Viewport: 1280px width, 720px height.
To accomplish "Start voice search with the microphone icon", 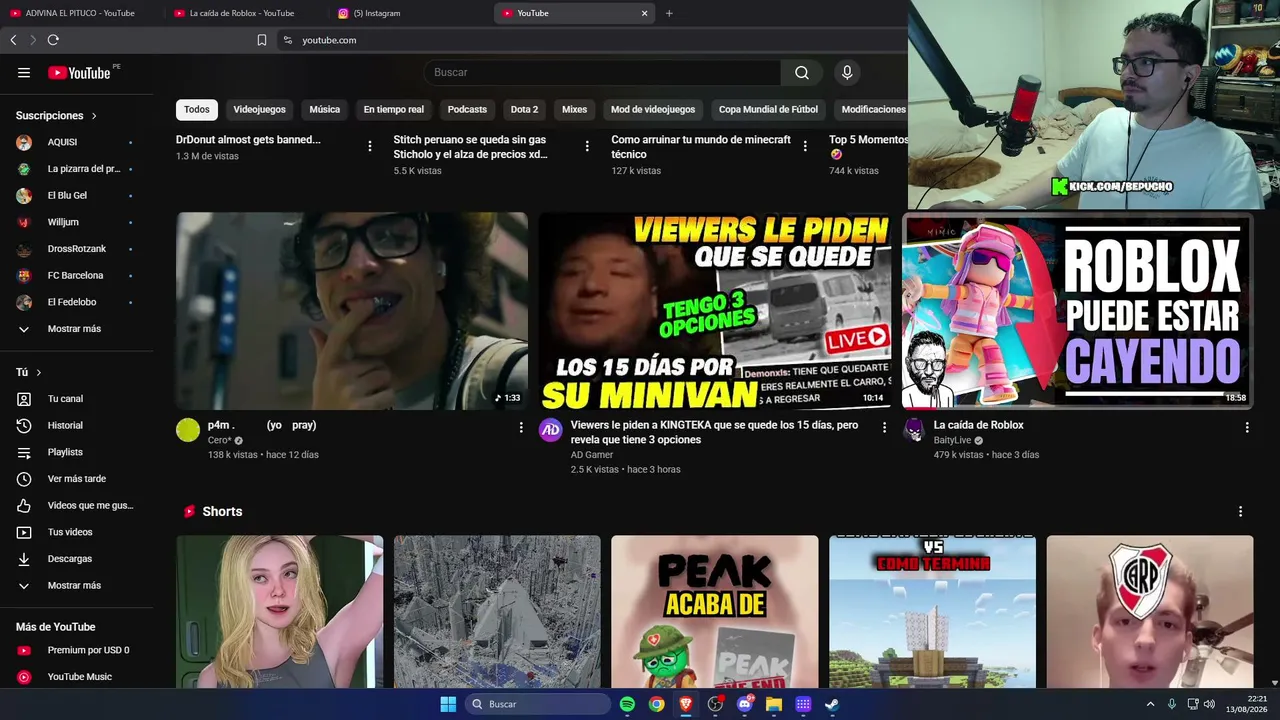I will pyautogui.click(x=847, y=72).
